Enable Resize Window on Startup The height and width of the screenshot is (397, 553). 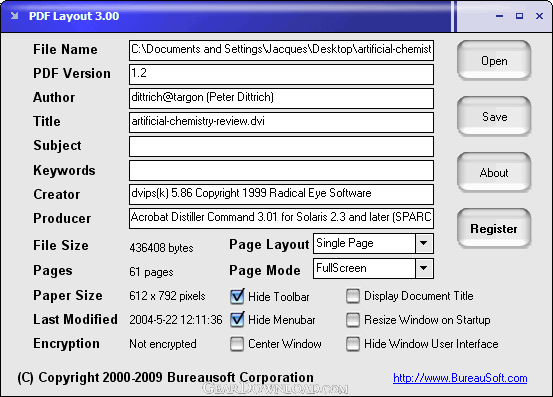pyautogui.click(x=353, y=320)
